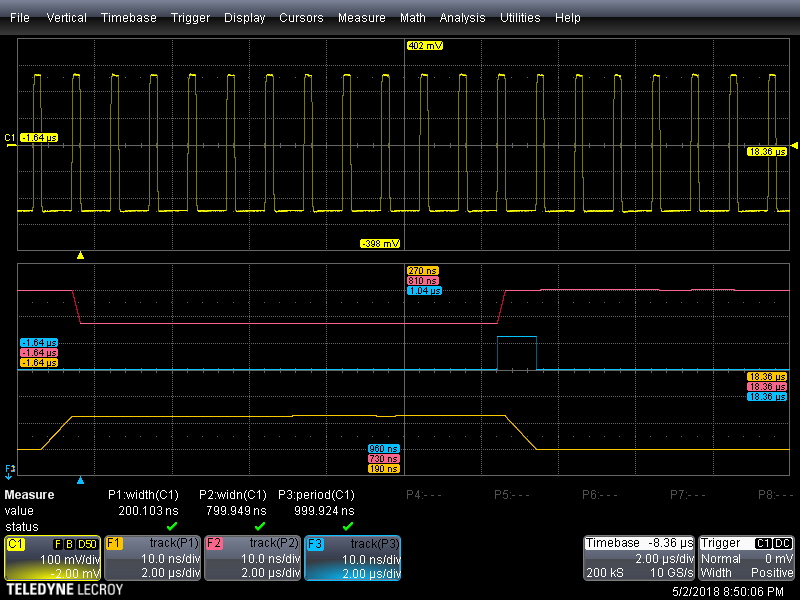Open the F2 track(P2) descriptor box
Screen dimensions: 800x600
tap(251, 558)
